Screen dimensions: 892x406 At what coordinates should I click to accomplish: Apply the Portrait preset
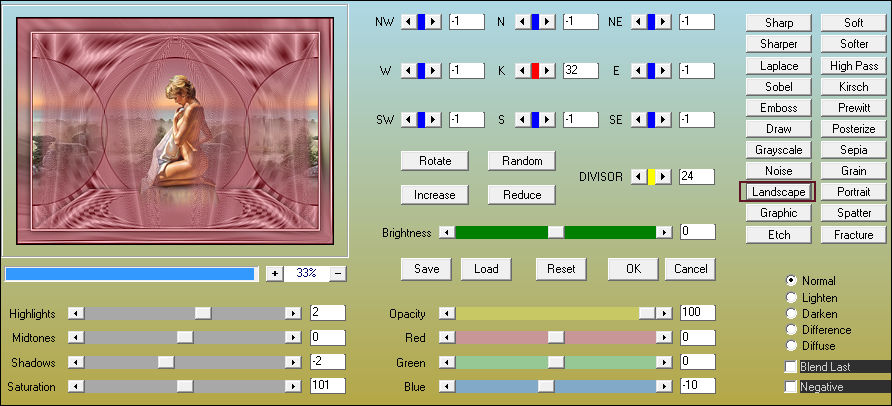coord(853,192)
